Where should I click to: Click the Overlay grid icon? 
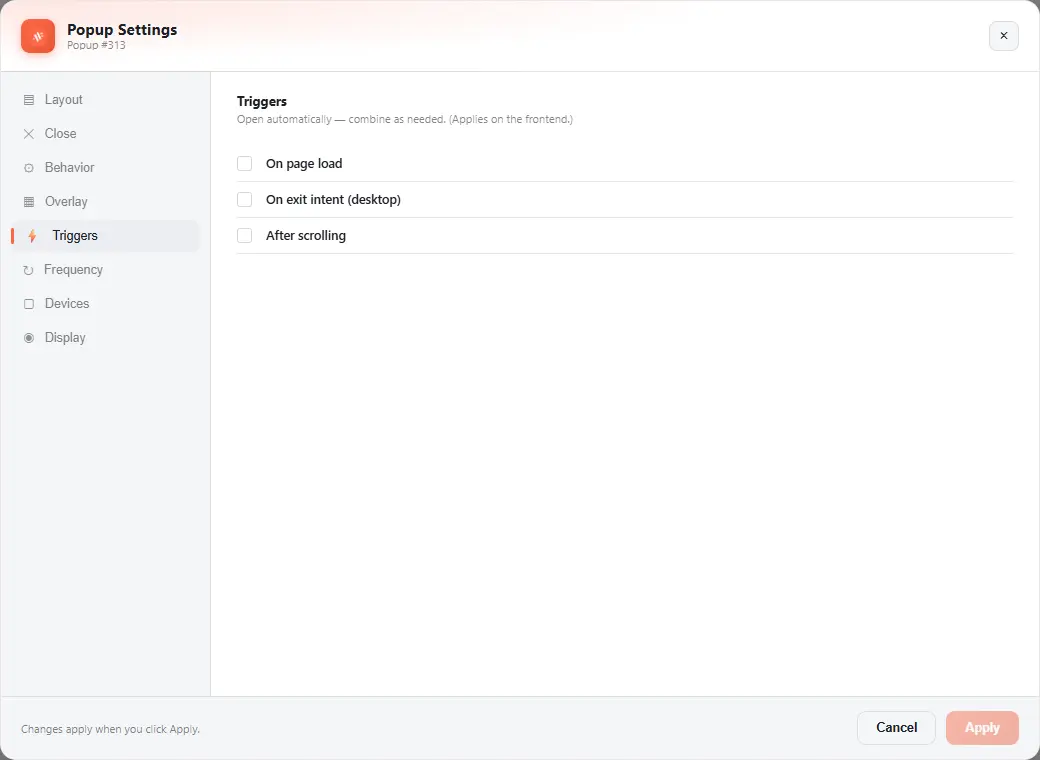(x=29, y=202)
